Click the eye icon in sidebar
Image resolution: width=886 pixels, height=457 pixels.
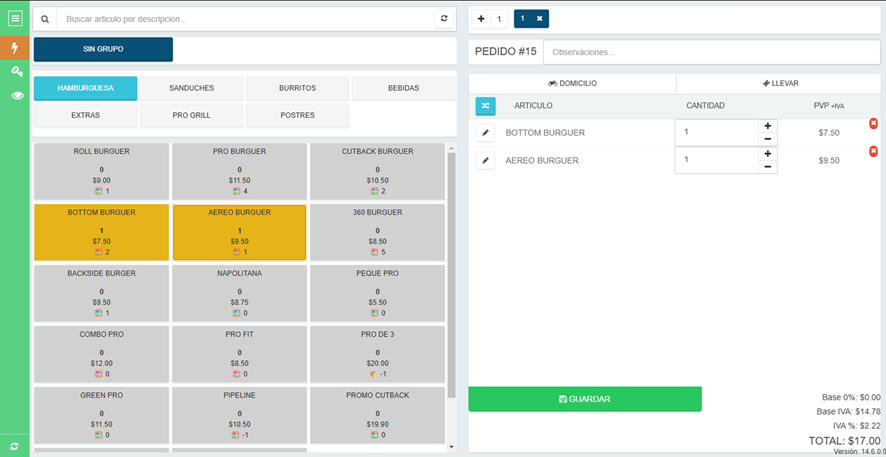18,95
